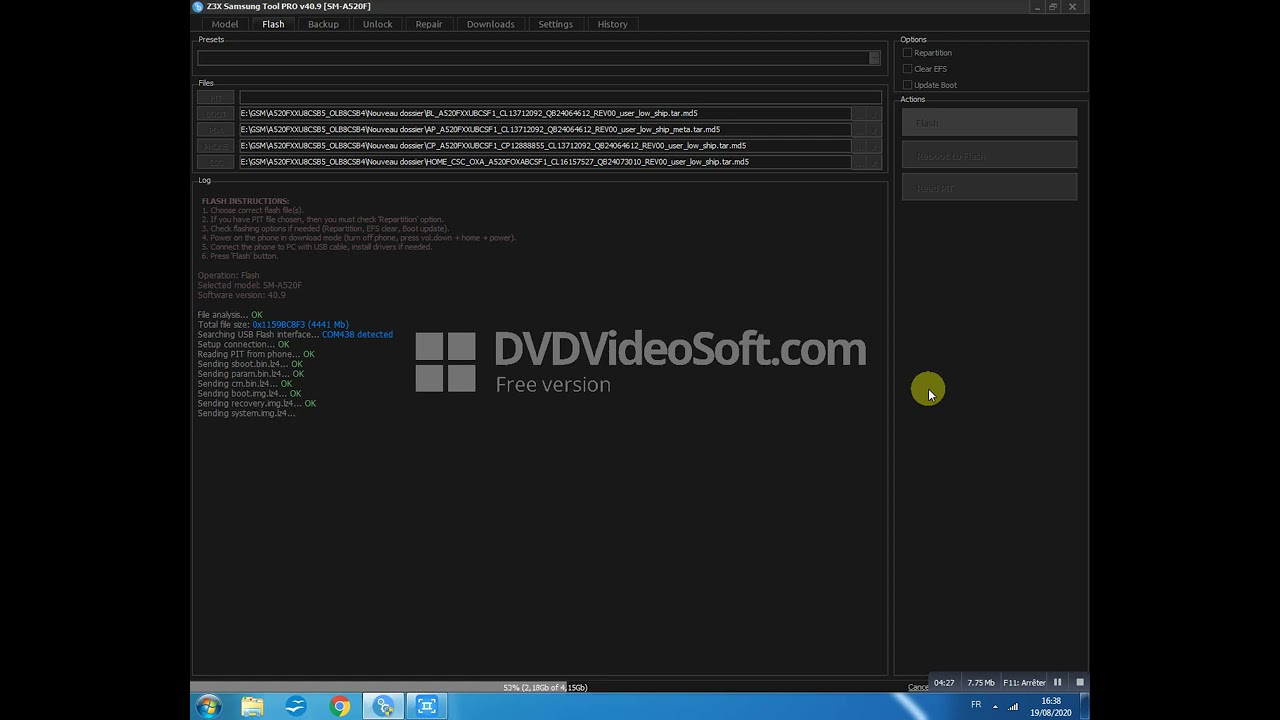Clear the PDA file with the x button

tap(875, 130)
